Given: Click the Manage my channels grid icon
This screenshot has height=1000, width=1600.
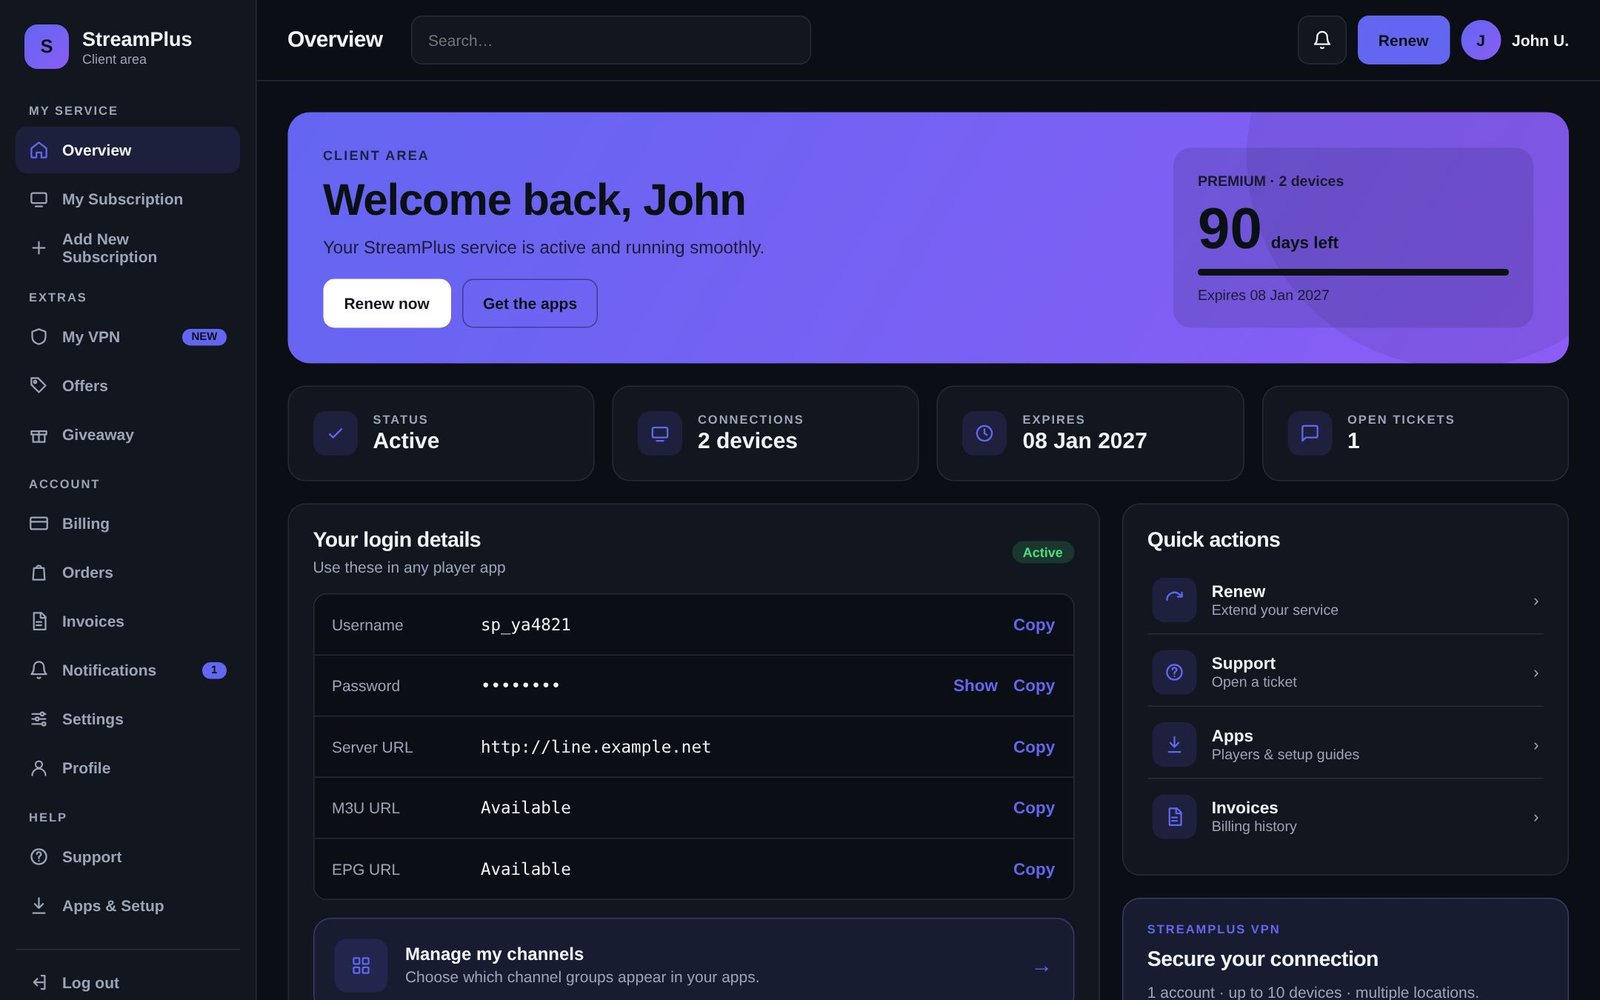Looking at the screenshot, I should (361, 965).
